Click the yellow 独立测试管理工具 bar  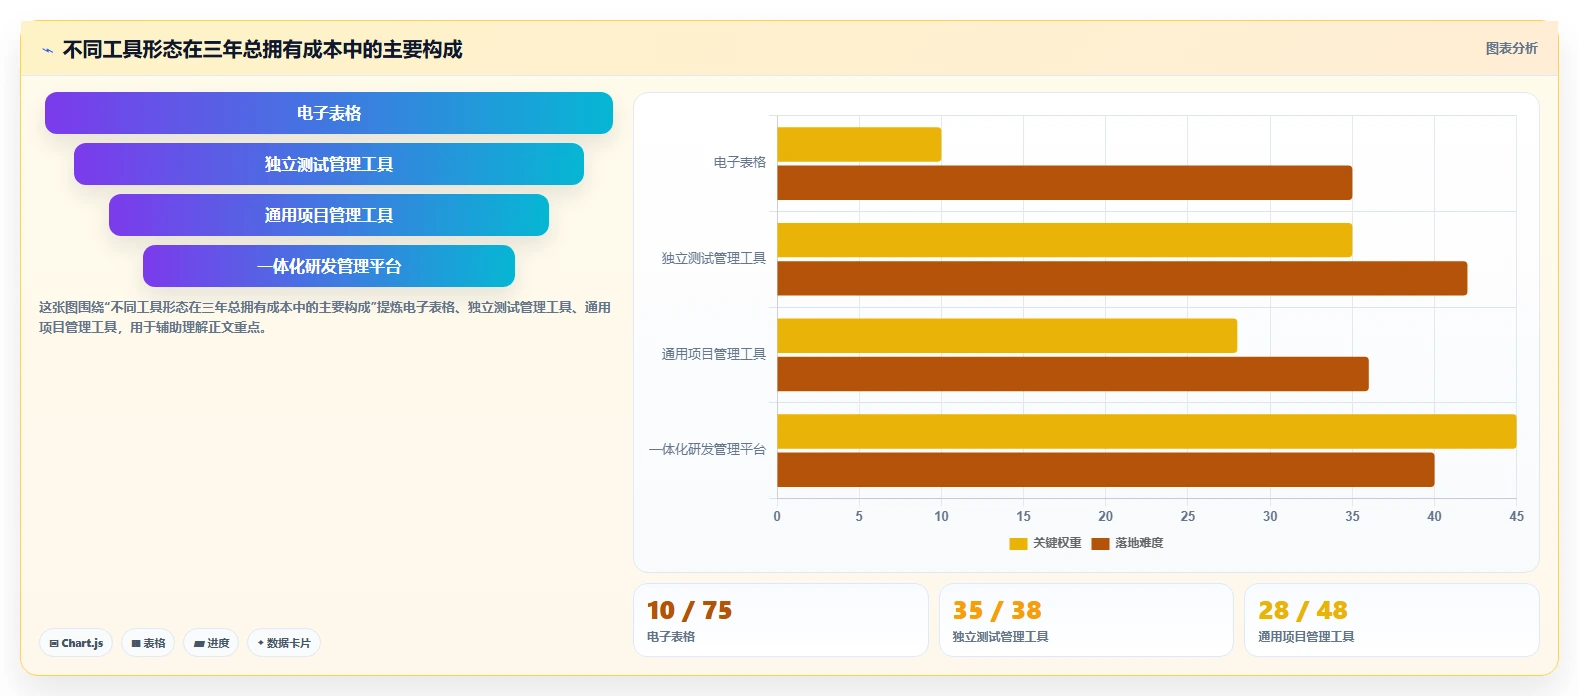click(1064, 240)
